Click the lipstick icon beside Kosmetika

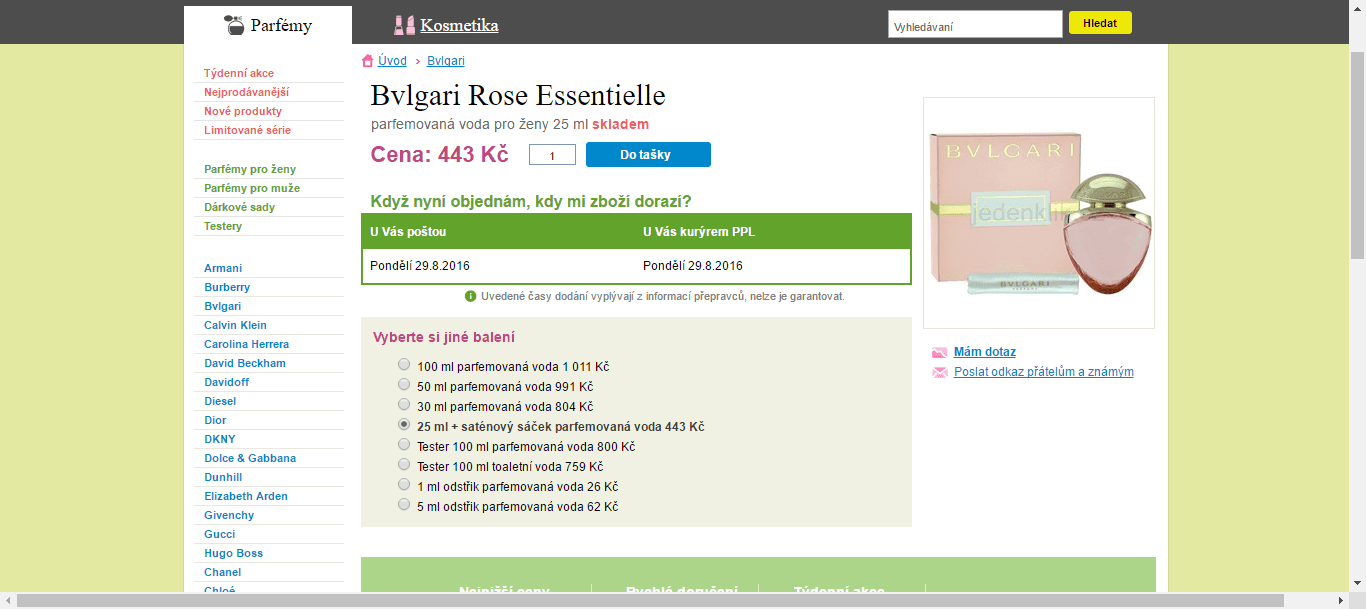click(404, 25)
